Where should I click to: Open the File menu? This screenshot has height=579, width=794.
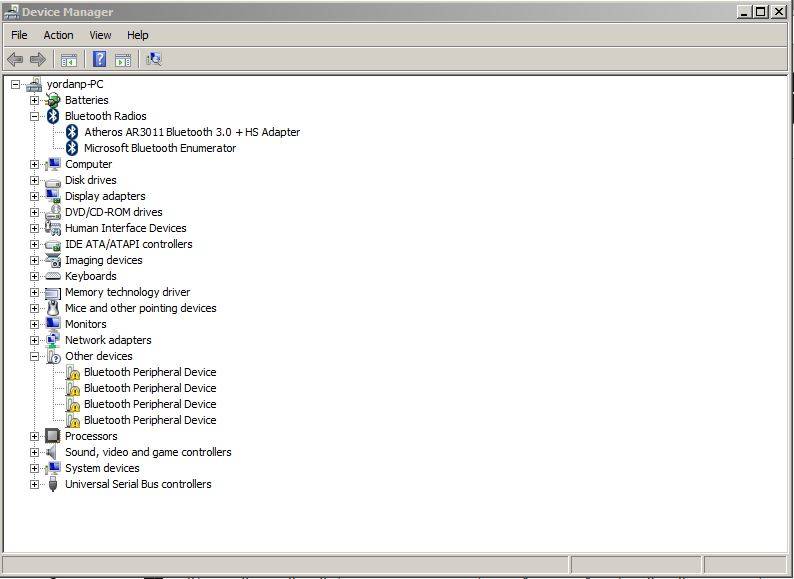[x=19, y=35]
